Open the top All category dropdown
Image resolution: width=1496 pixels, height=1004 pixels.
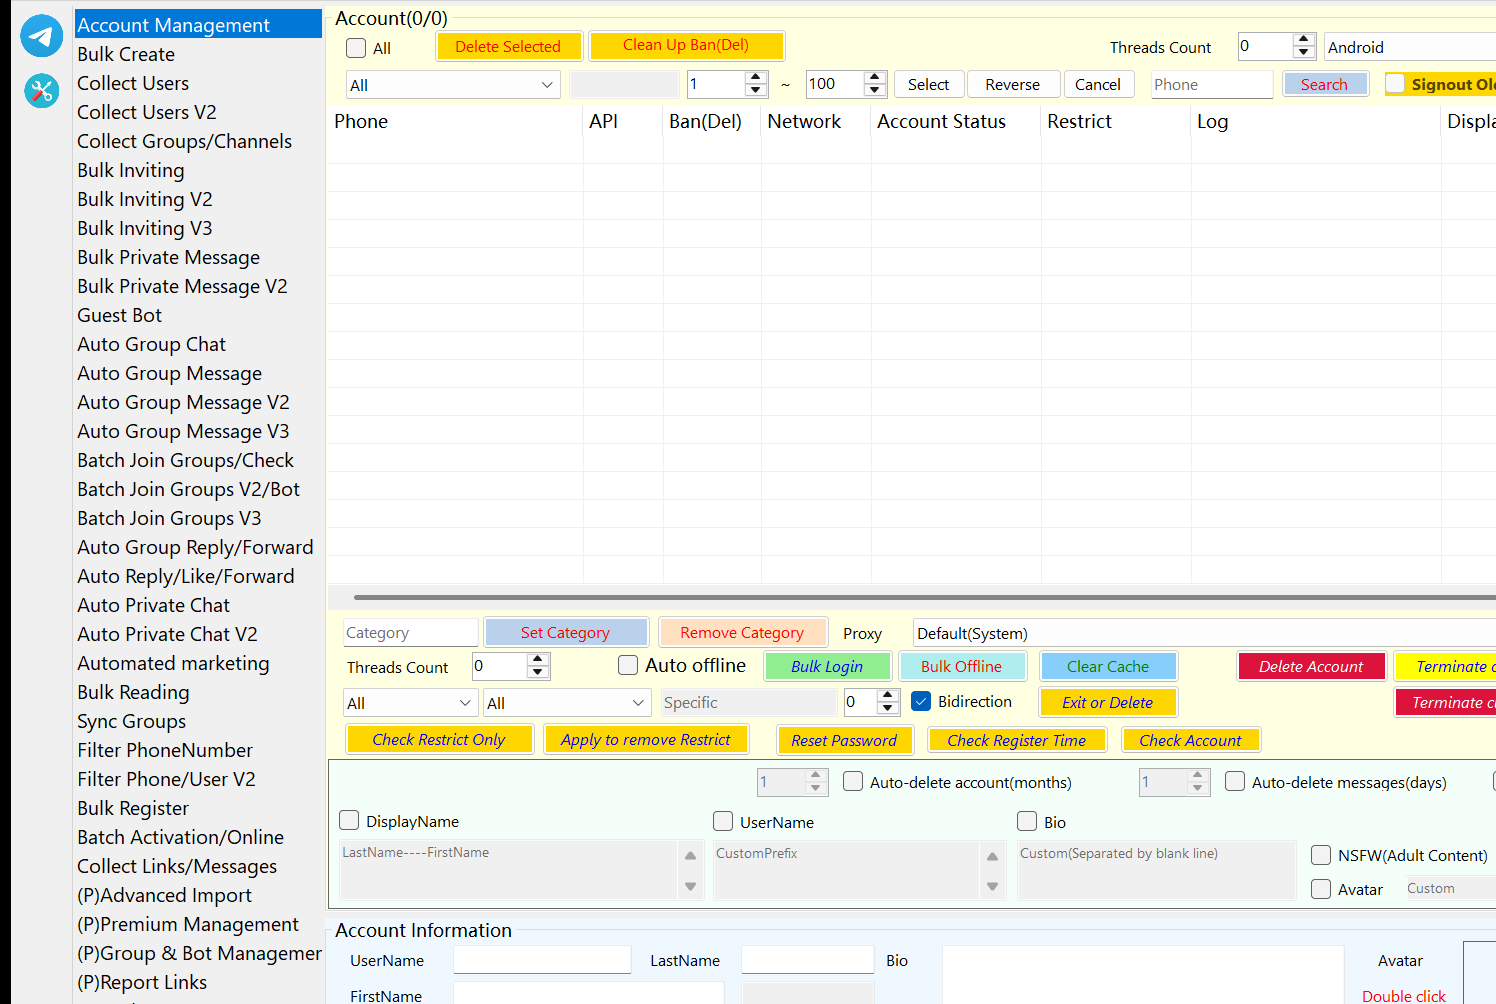[453, 85]
